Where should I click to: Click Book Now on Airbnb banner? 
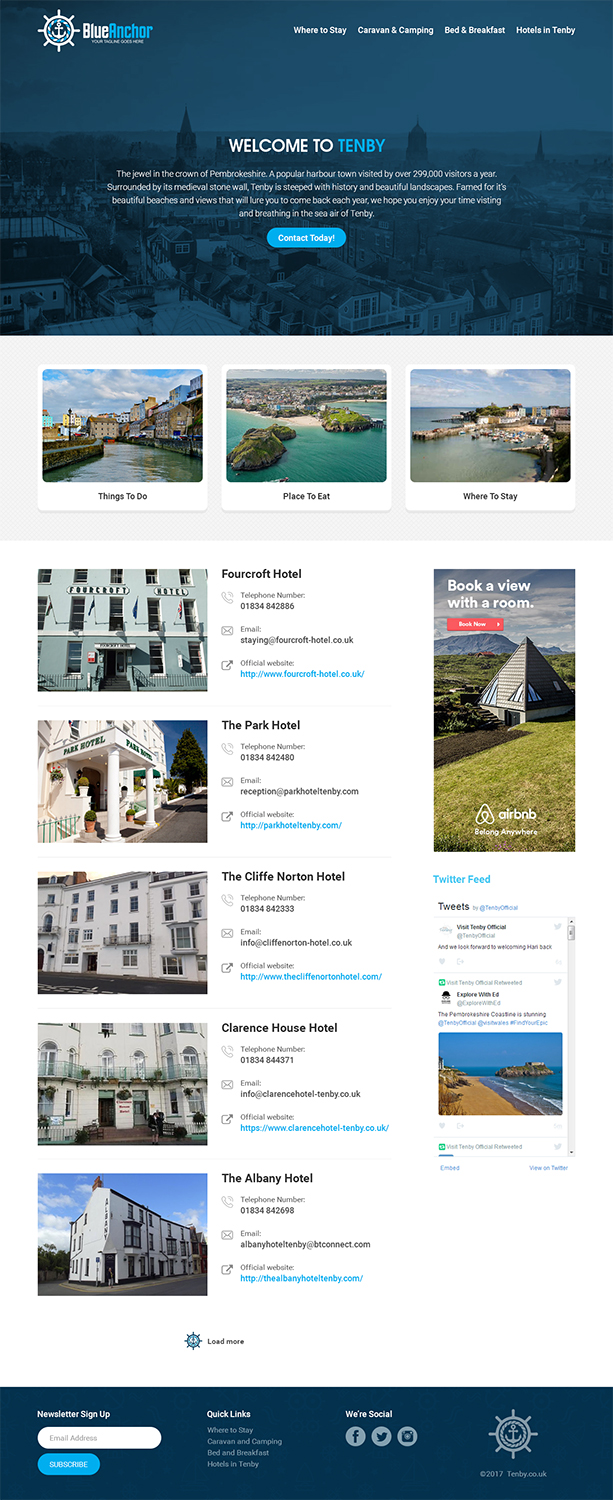tap(475, 624)
